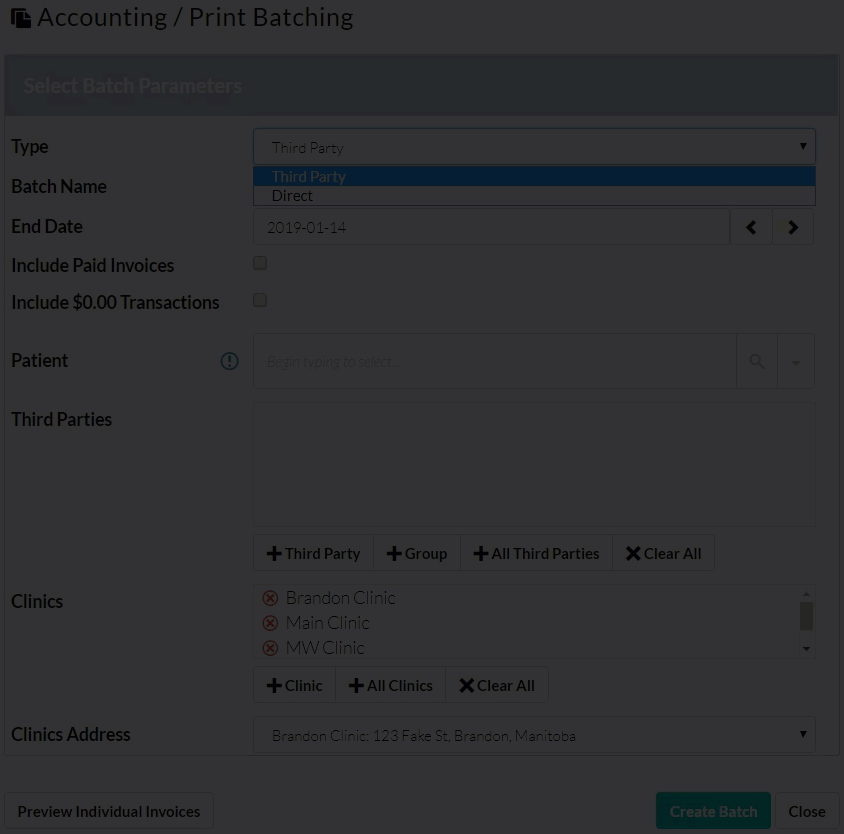Choose Direct option in Type list
Image resolution: width=844 pixels, height=834 pixels.
tap(534, 195)
